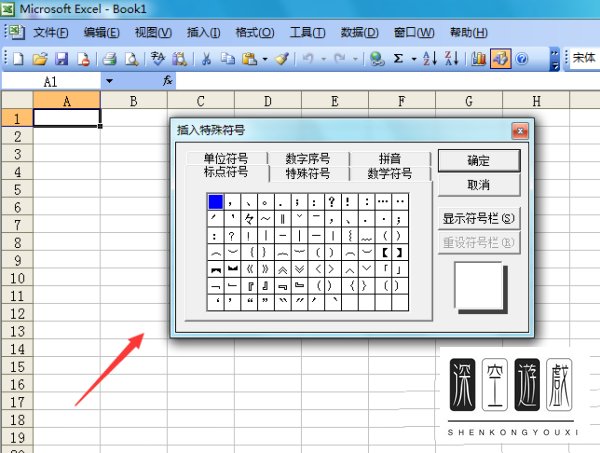Image resolution: width=600 pixels, height=453 pixels.
Task: Choose the 《 double angle bracket symbol
Action: coord(249,269)
